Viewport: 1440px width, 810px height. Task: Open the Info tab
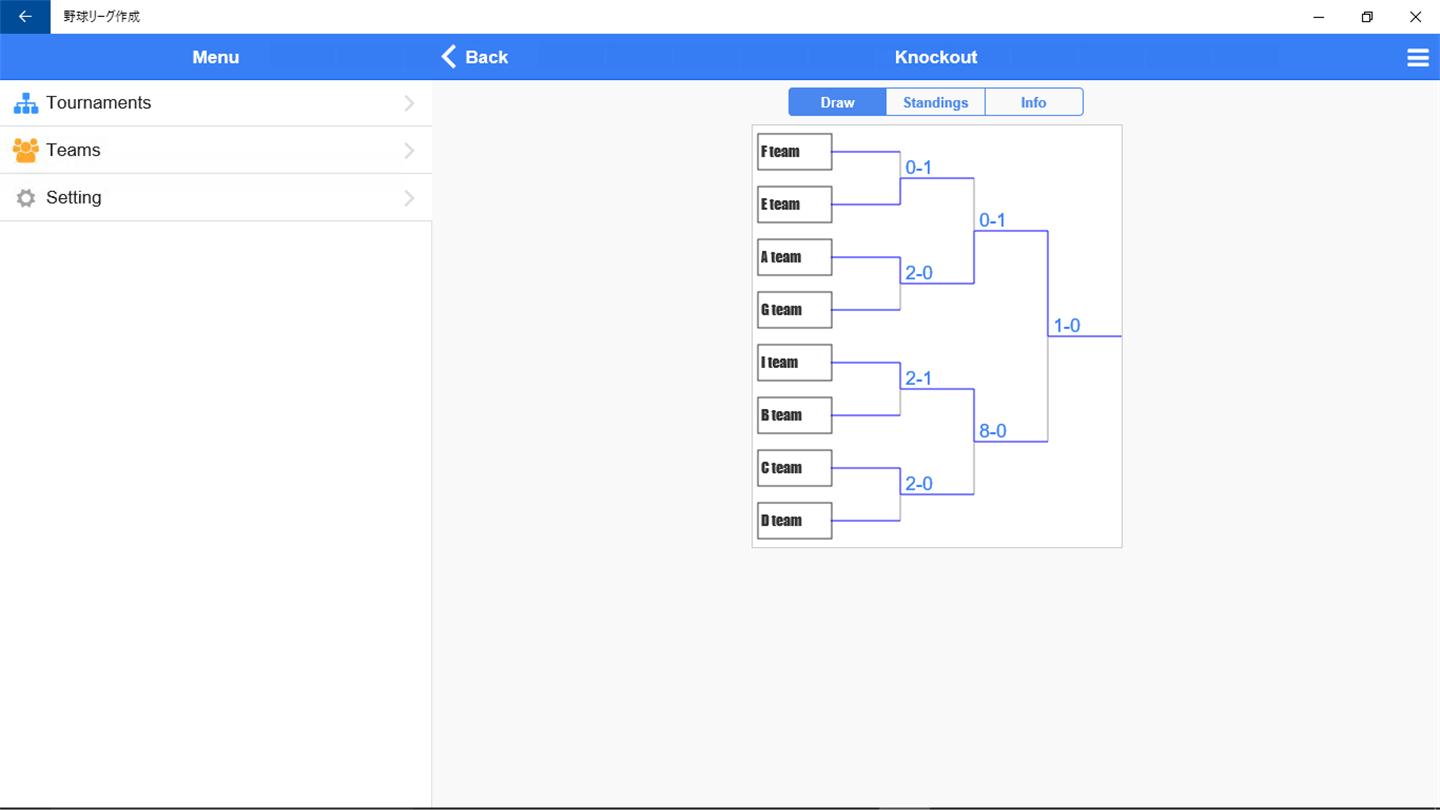1033,102
